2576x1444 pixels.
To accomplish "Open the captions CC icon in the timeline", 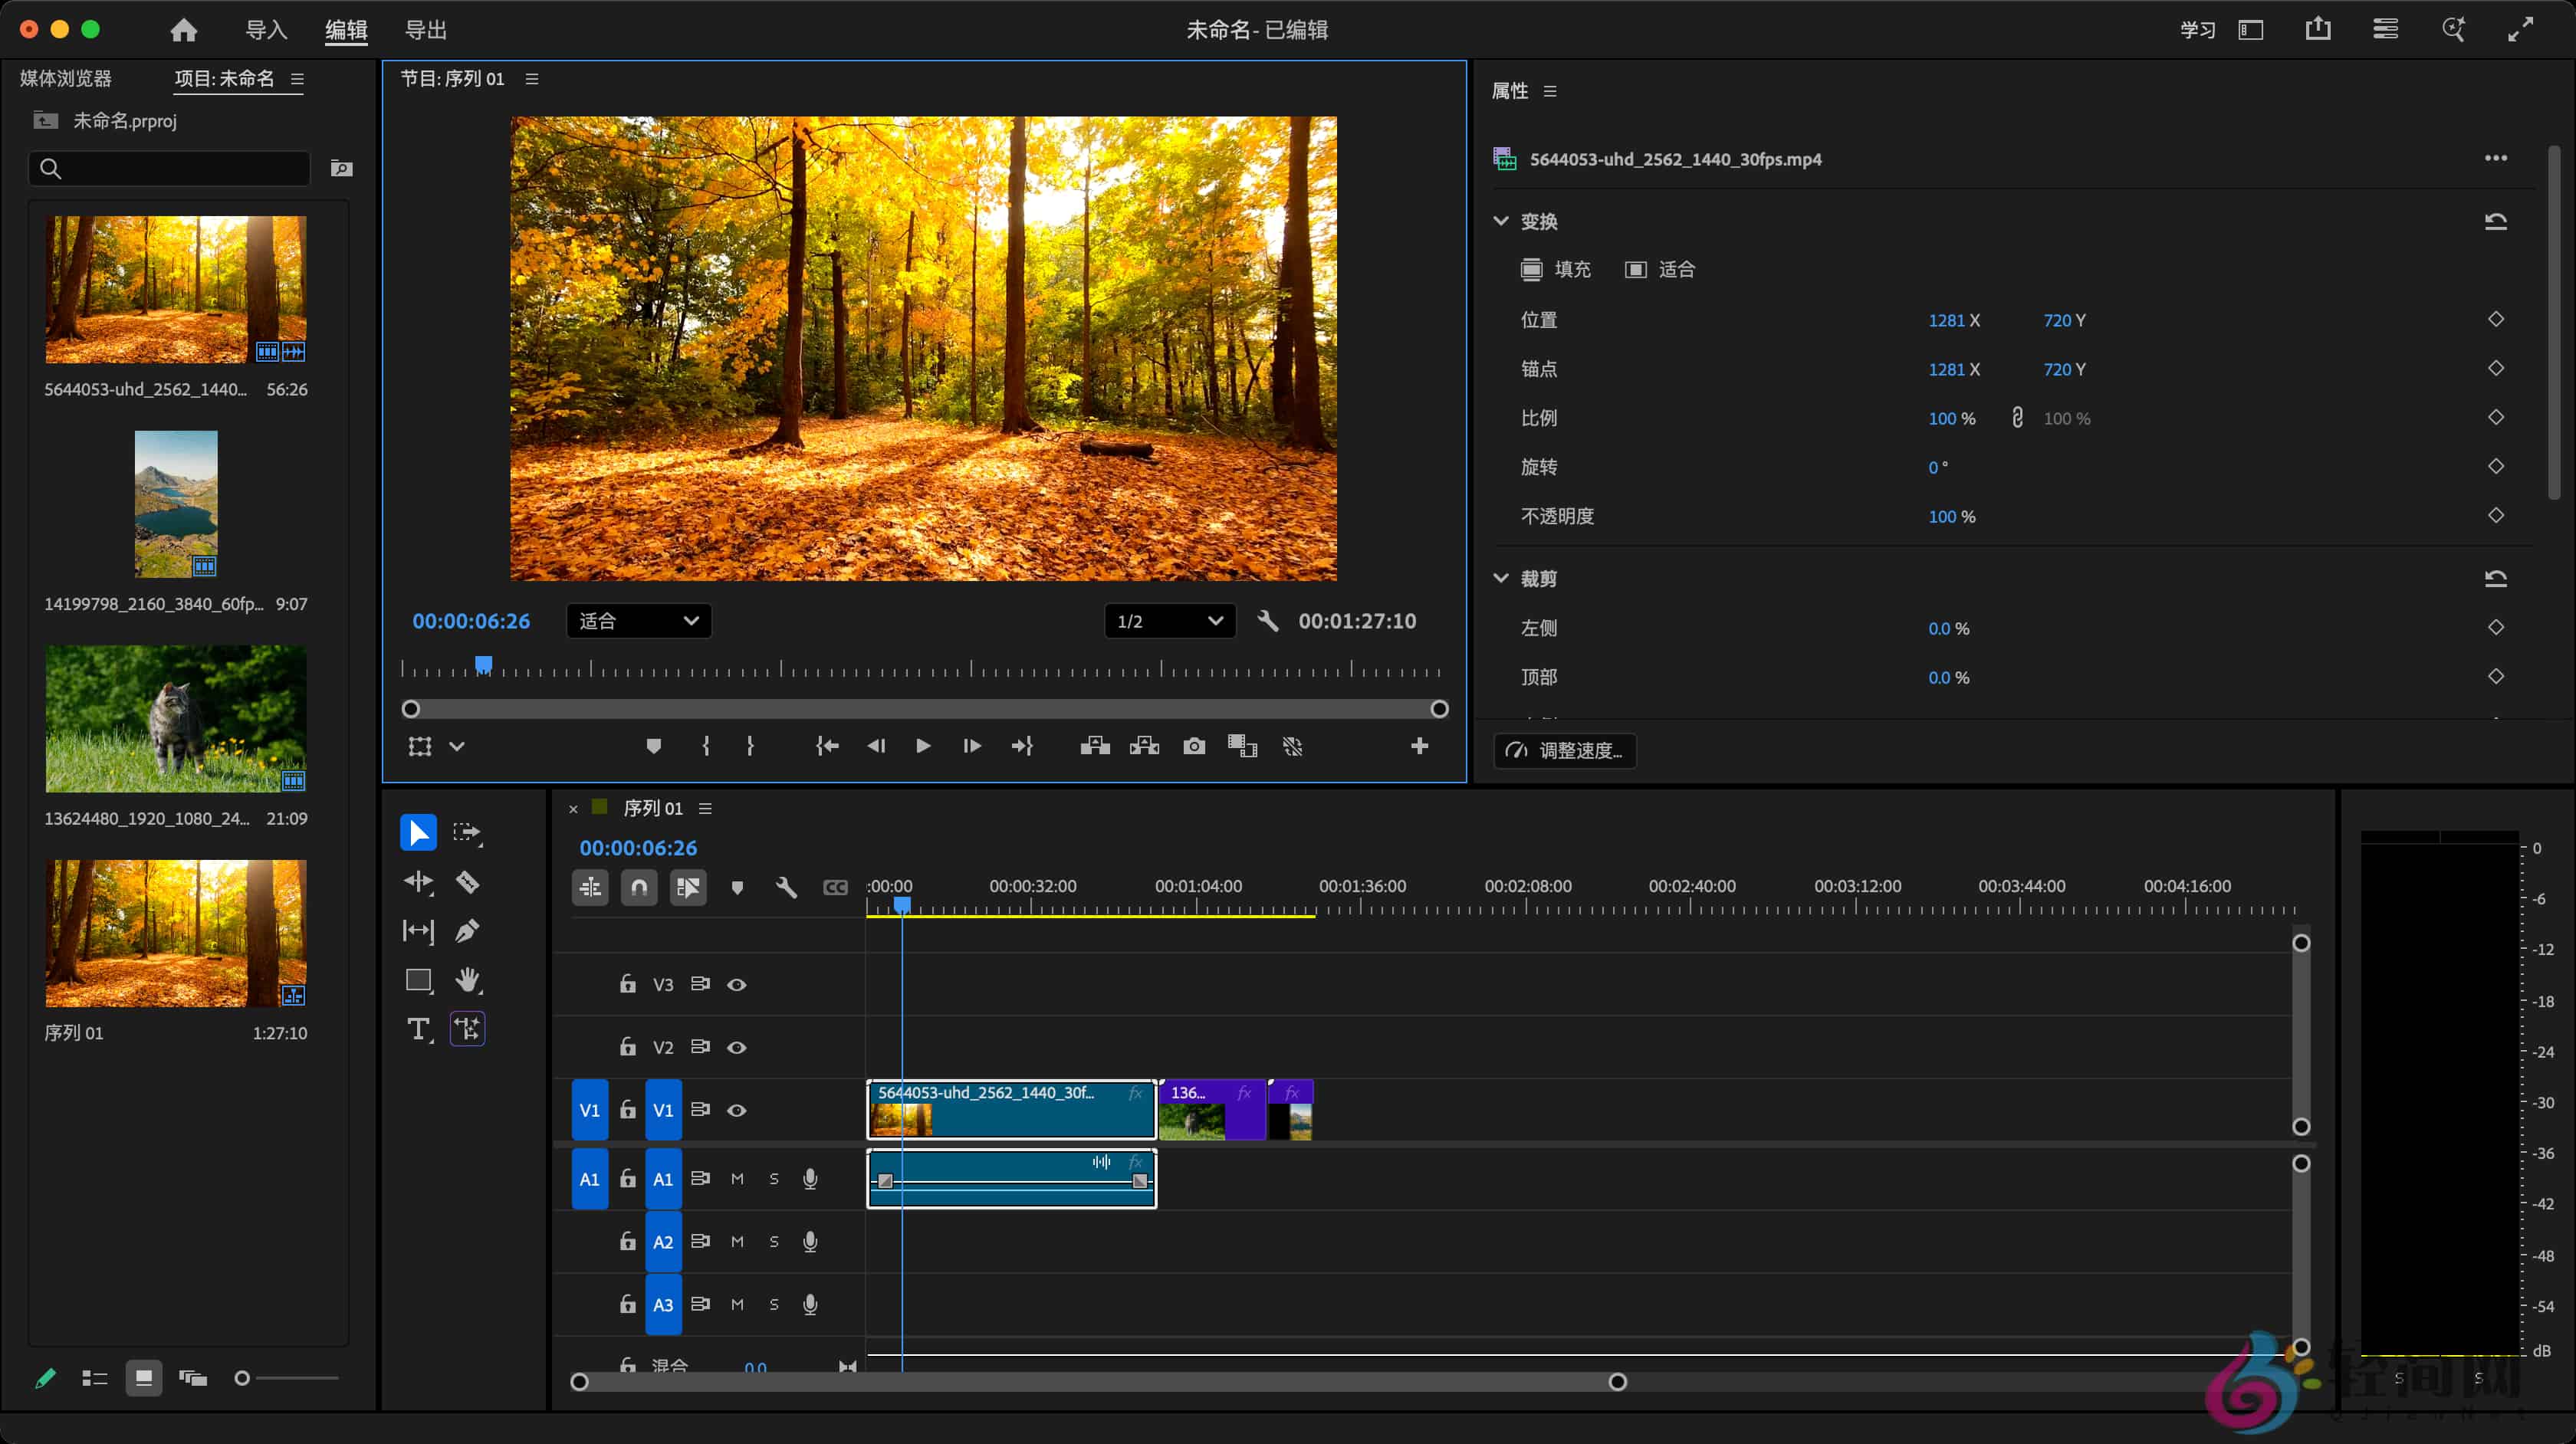I will coord(836,887).
